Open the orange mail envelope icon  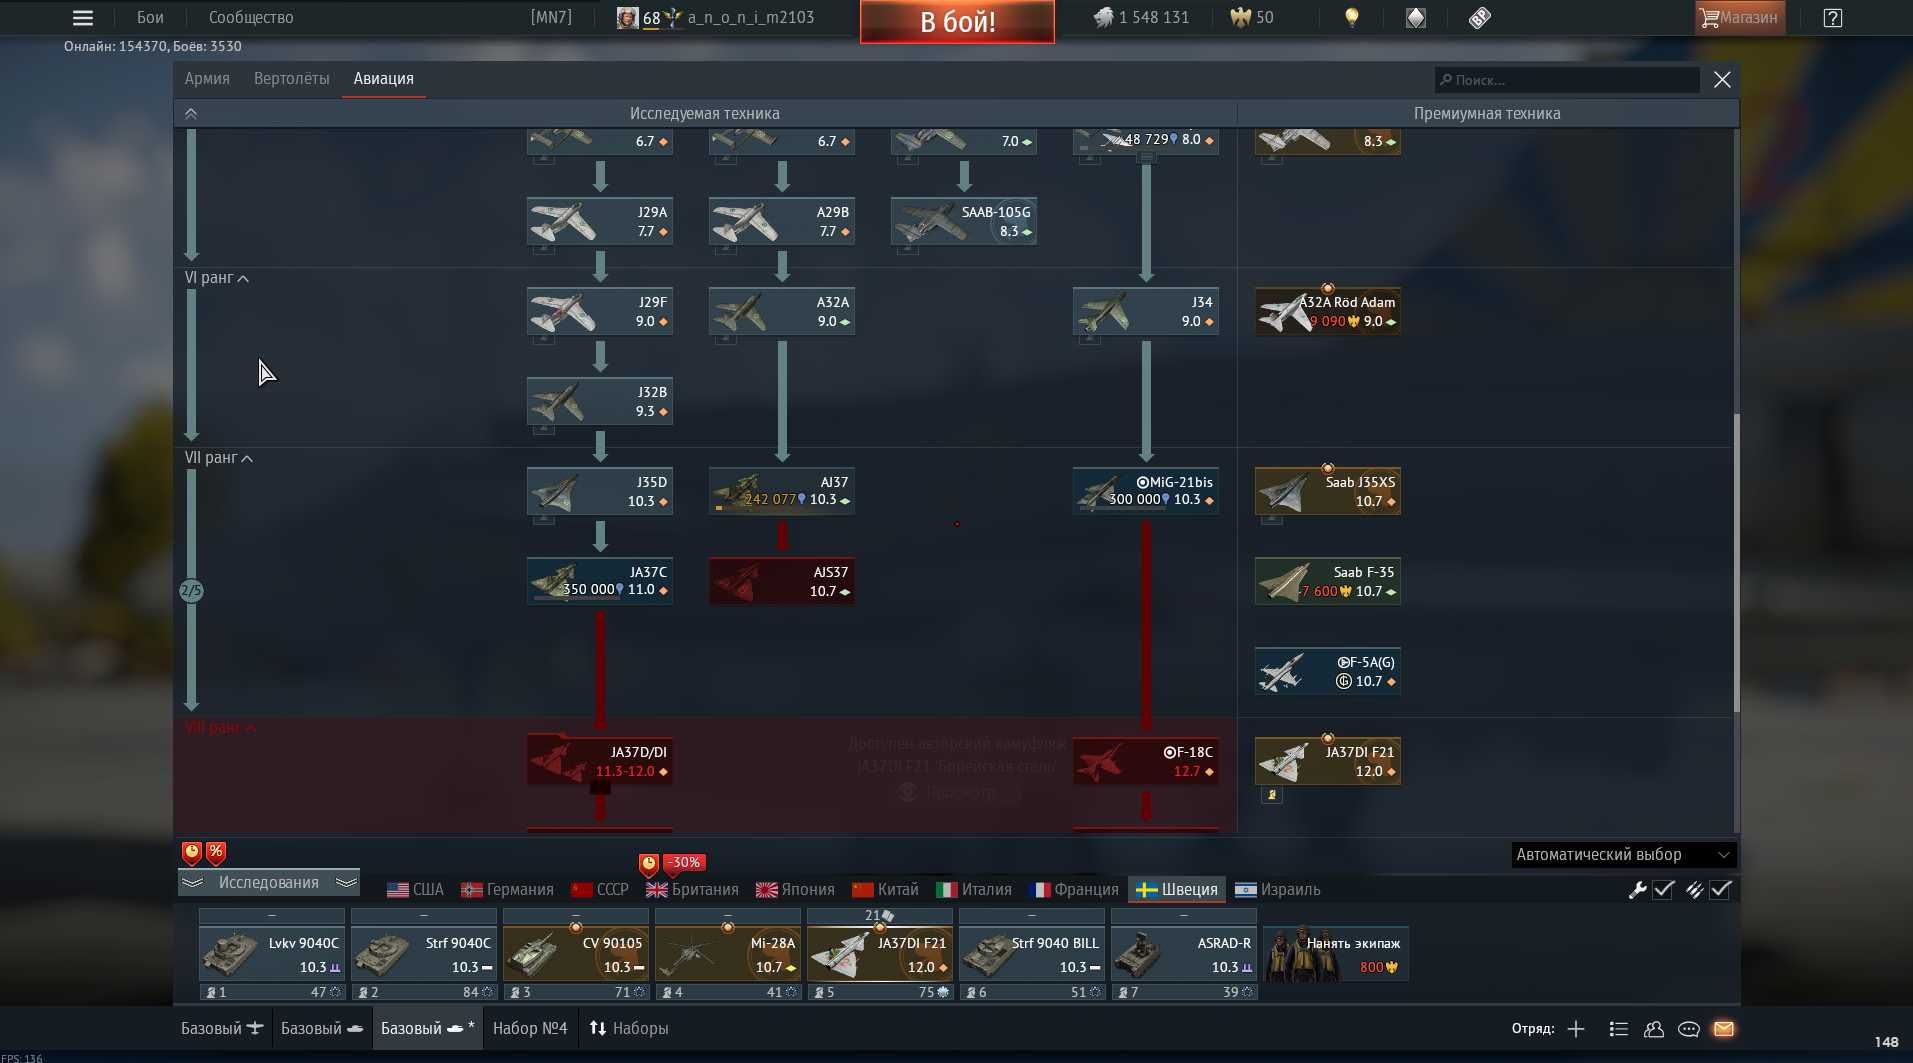[x=1724, y=1029]
